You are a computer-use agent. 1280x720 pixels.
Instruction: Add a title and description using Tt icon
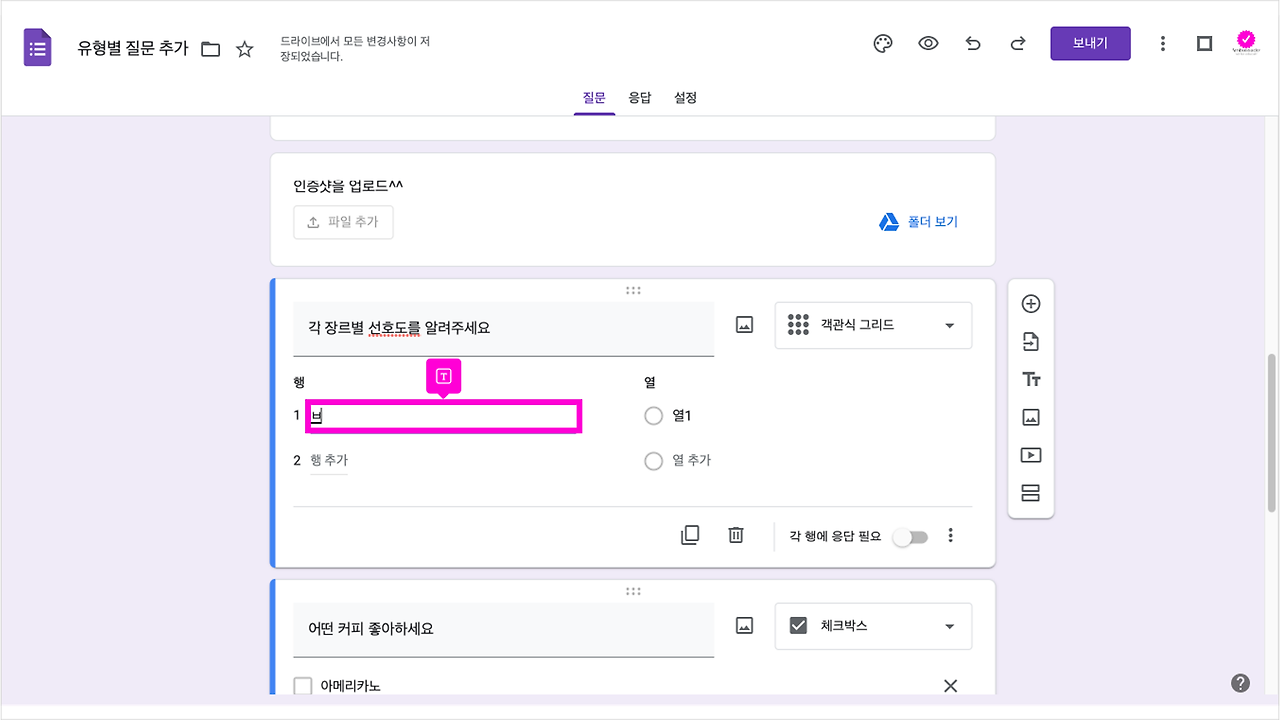pyautogui.click(x=1031, y=379)
